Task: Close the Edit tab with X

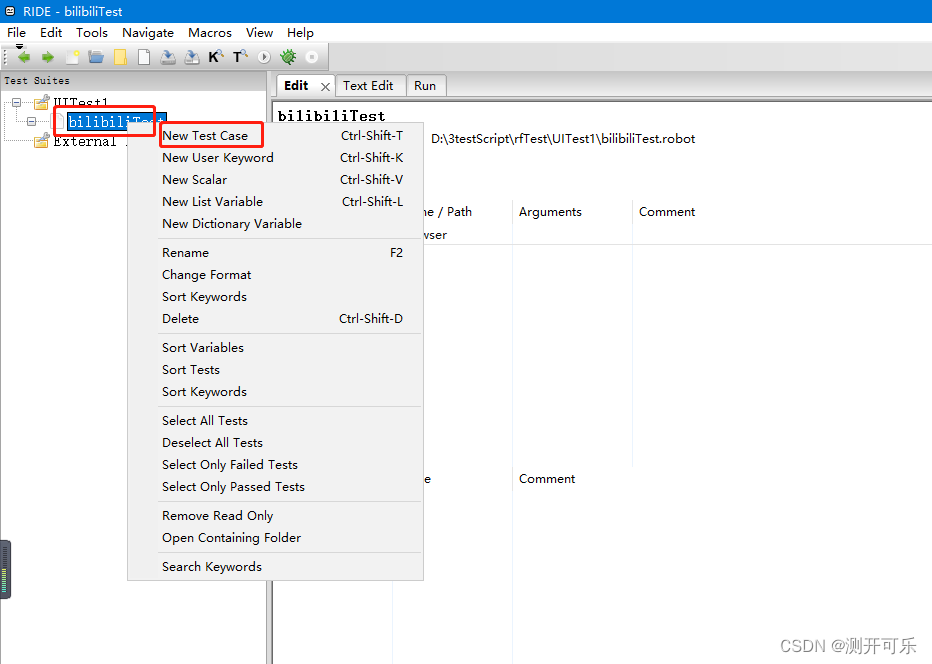Action: click(325, 87)
